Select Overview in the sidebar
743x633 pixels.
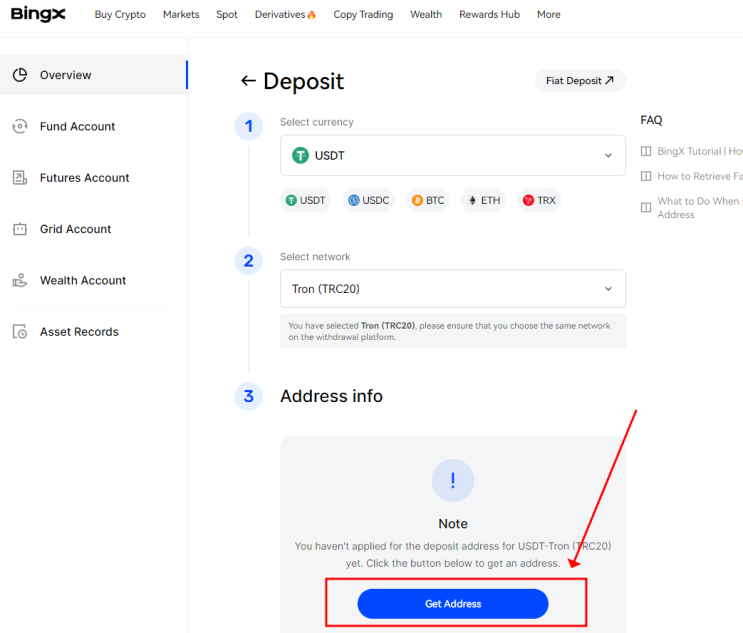click(x=94, y=75)
